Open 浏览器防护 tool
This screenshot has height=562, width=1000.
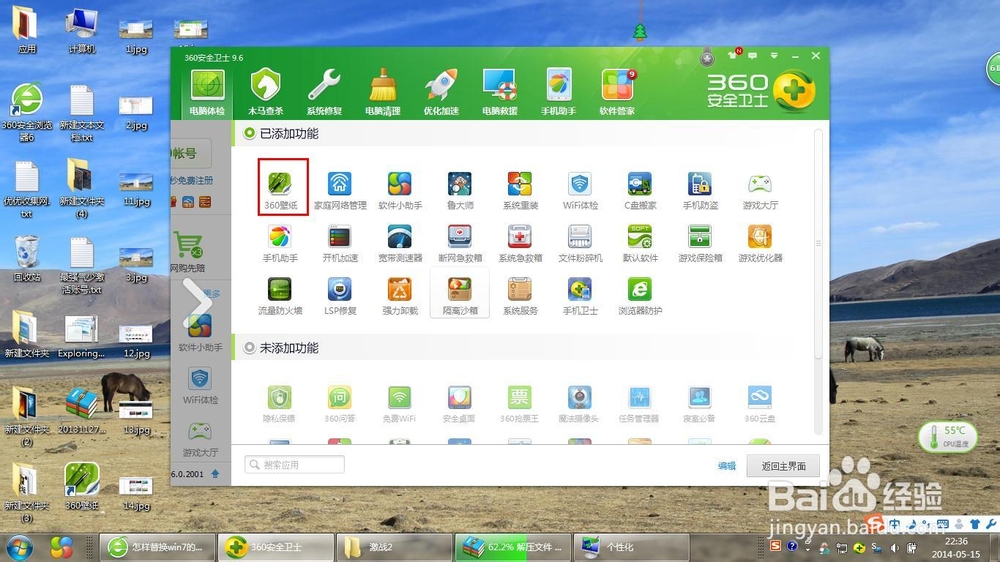(x=640, y=296)
